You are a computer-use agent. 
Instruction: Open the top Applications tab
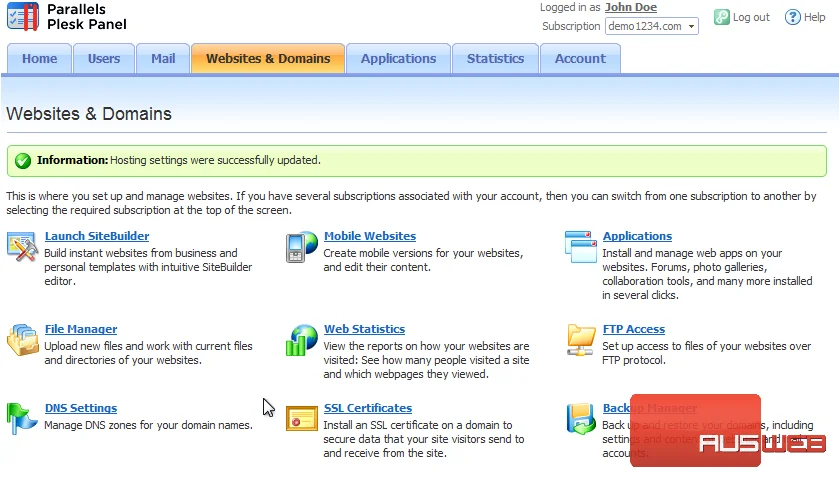tap(399, 58)
